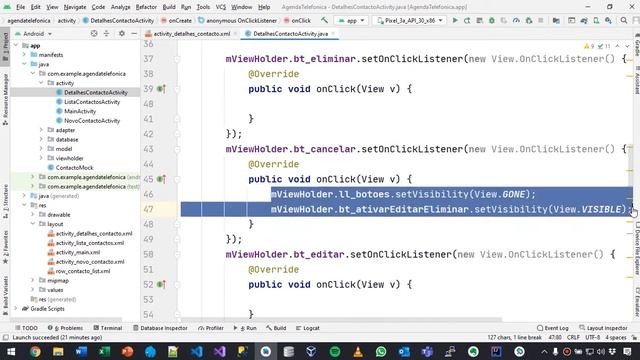
Task: Open the Terminal tool window
Action: (108, 328)
